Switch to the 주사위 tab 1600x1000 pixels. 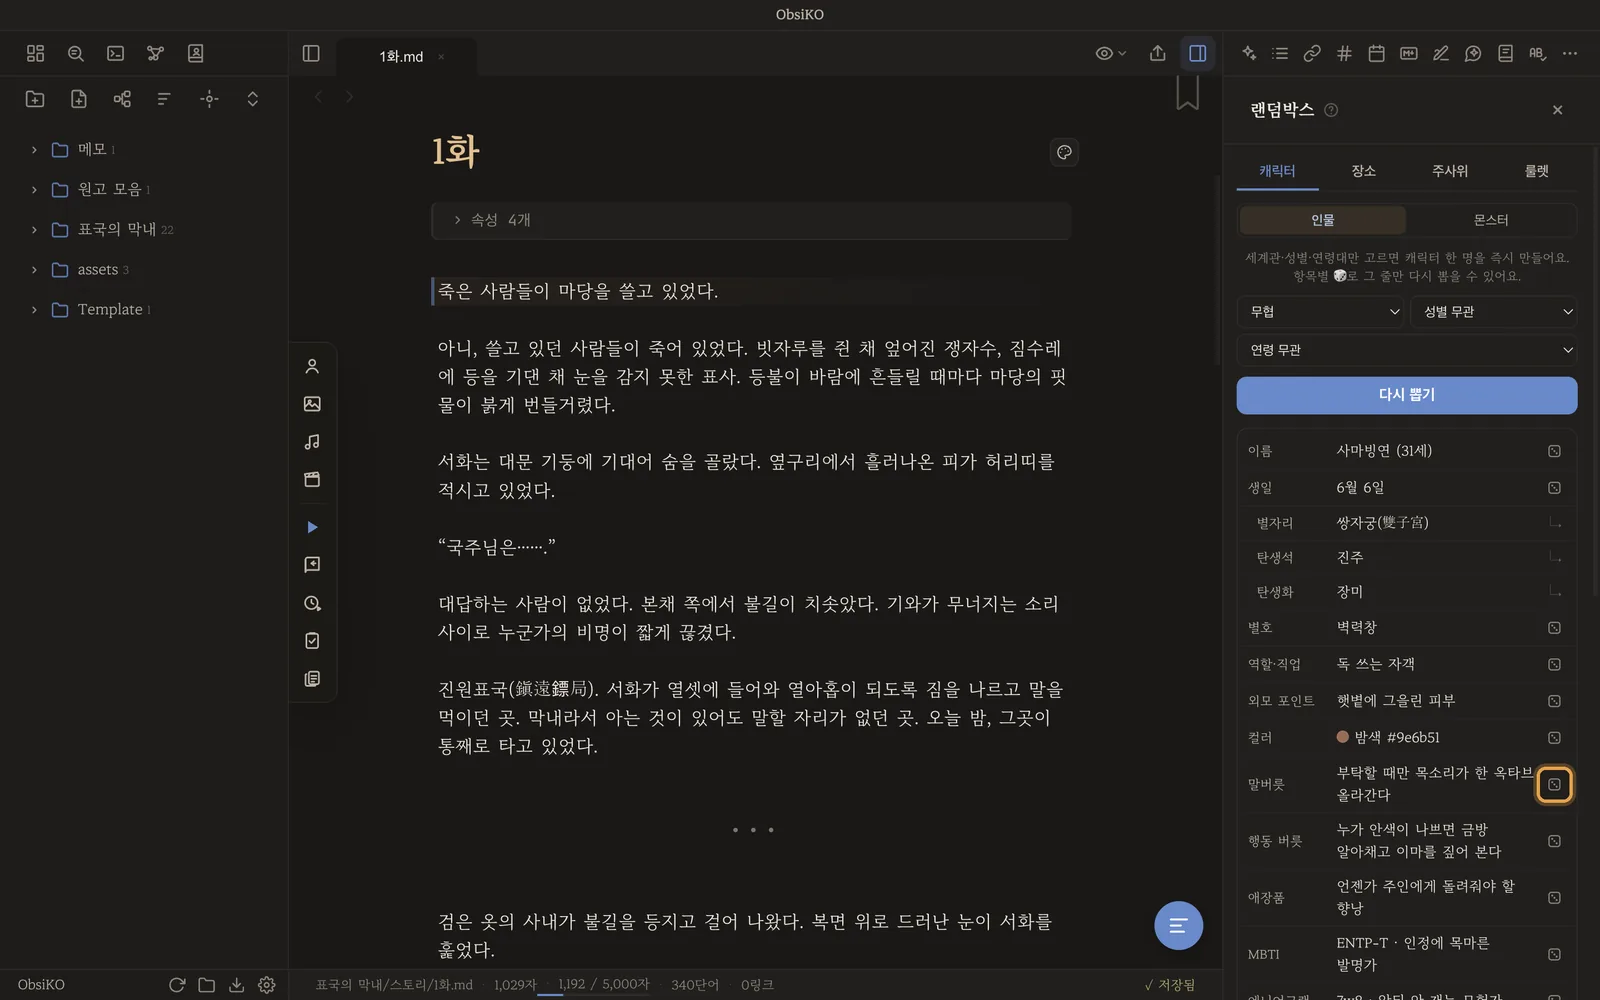tap(1450, 171)
